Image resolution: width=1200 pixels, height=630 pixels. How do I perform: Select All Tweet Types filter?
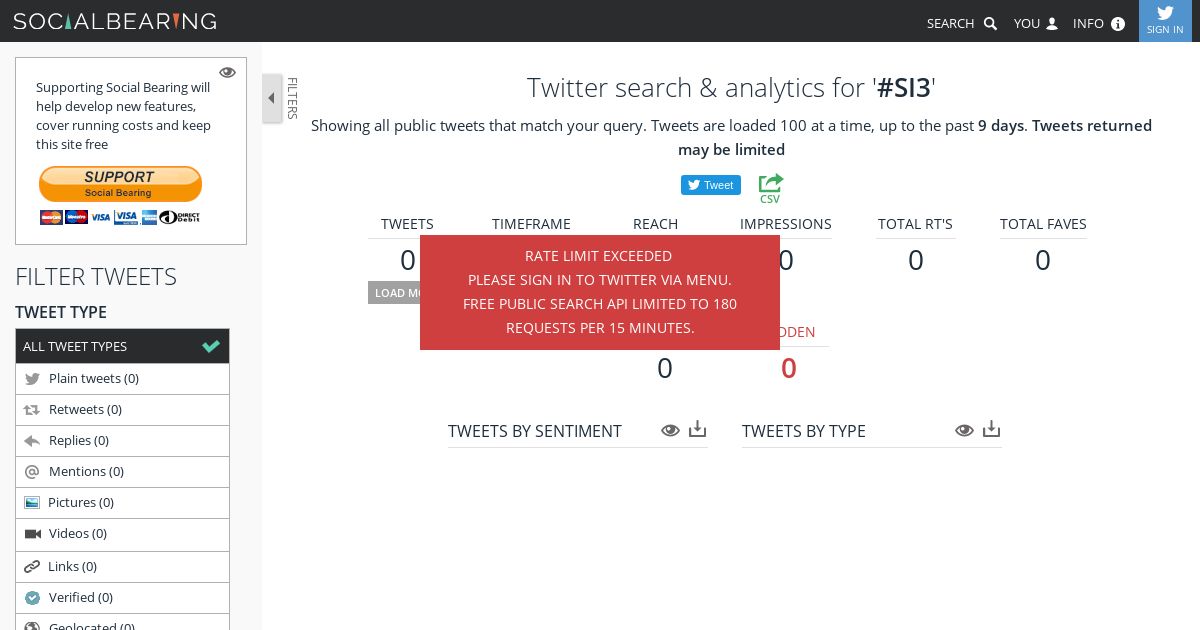pos(122,346)
